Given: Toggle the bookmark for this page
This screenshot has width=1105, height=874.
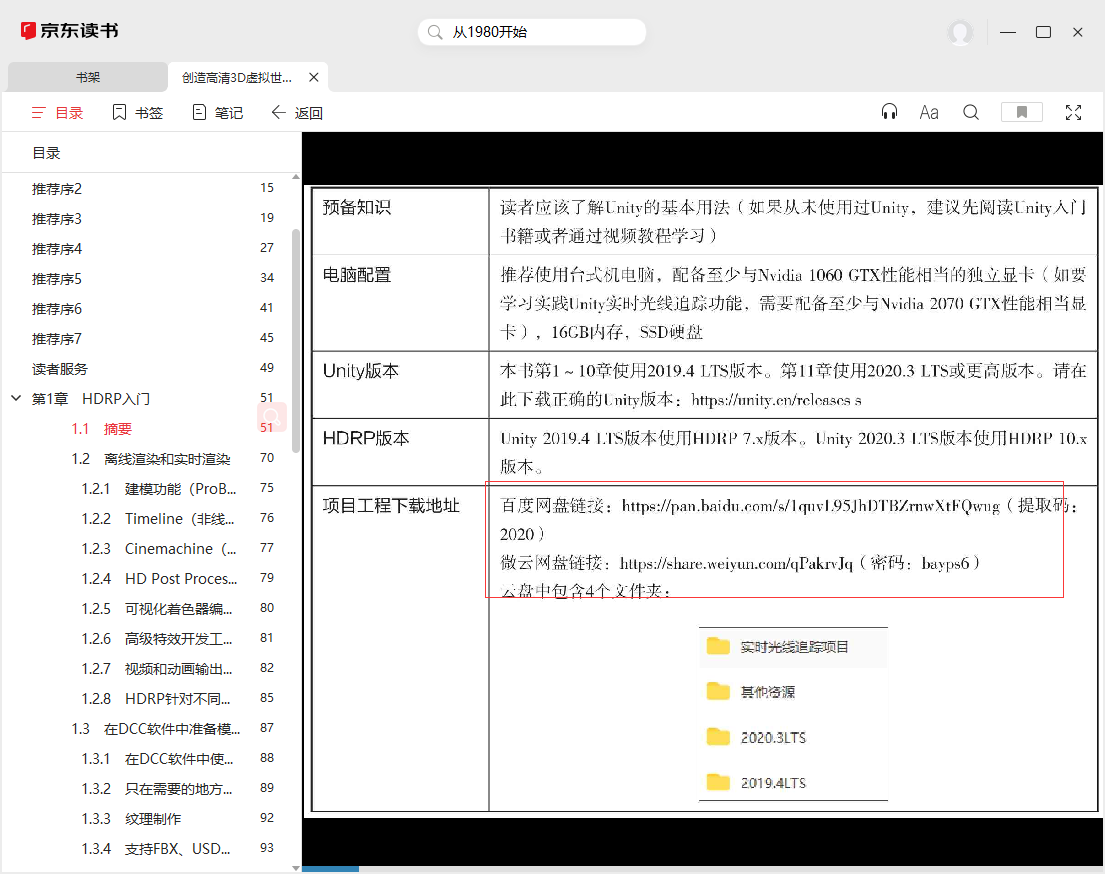Looking at the screenshot, I should [x=1022, y=112].
